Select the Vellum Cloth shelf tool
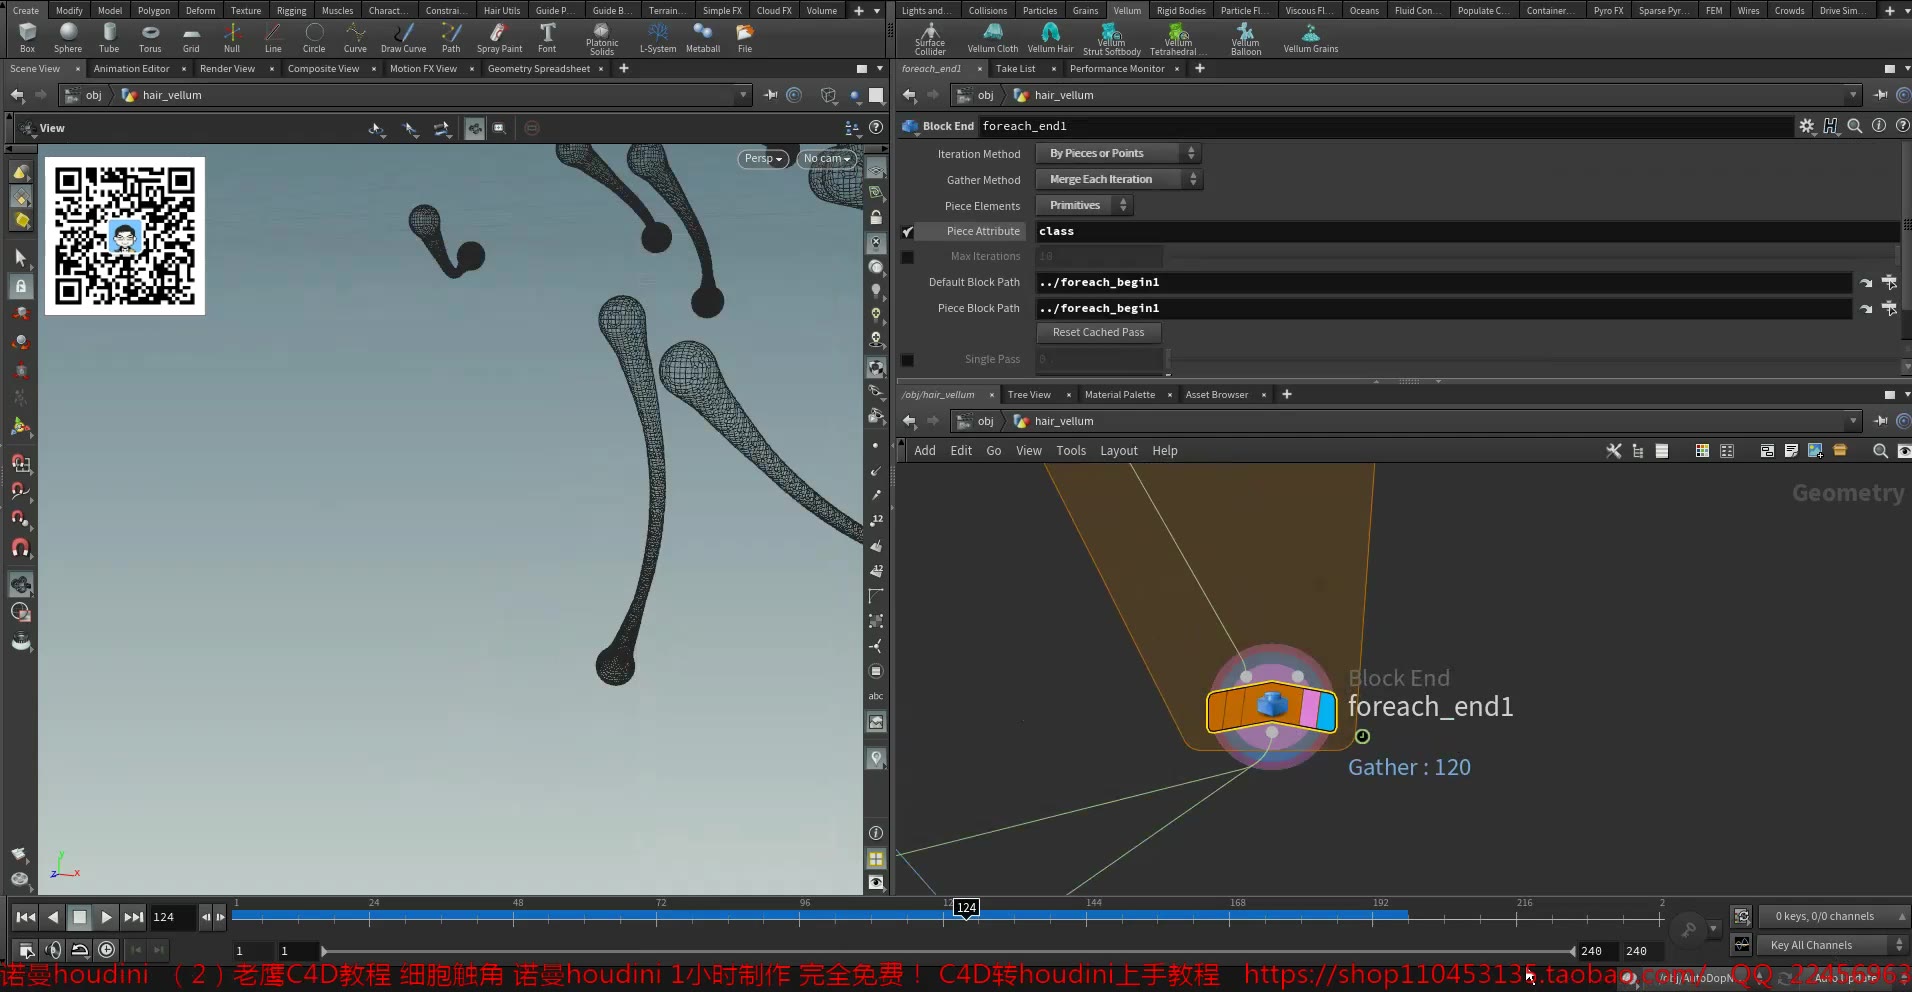1912x992 pixels. [992, 38]
